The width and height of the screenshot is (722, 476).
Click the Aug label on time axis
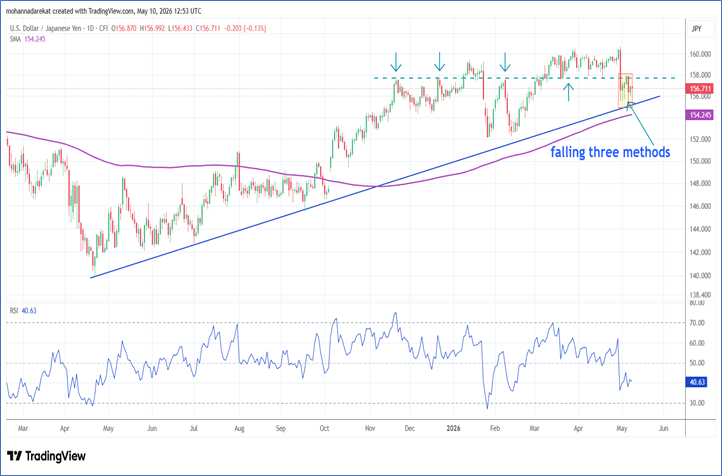(239, 429)
